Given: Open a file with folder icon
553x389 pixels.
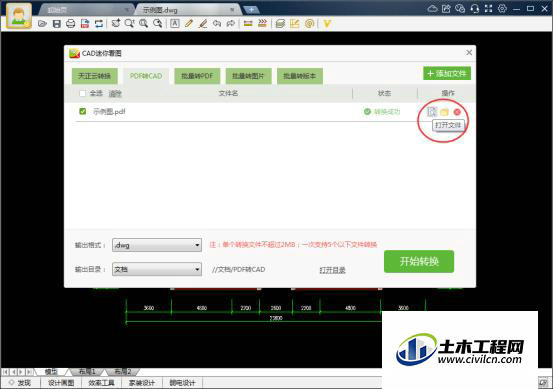Looking at the screenshot, I should click(42, 24).
